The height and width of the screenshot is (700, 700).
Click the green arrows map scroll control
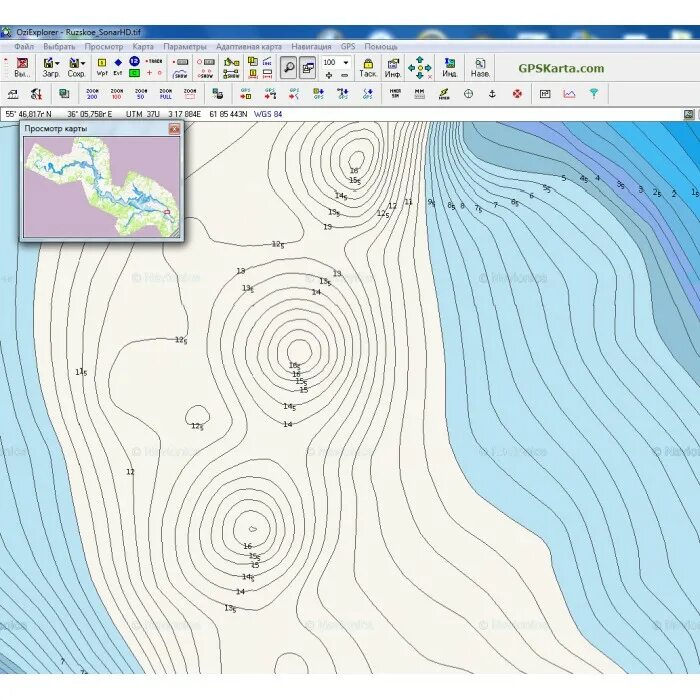pyautogui.click(x=420, y=68)
